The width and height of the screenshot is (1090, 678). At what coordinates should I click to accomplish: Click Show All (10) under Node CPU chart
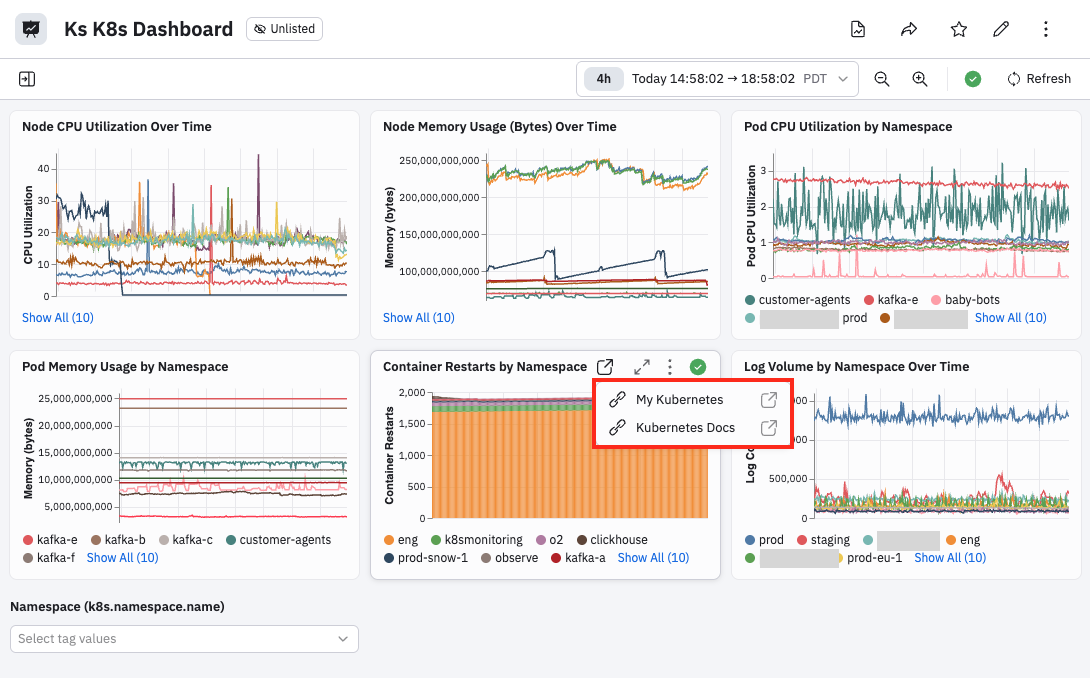(x=58, y=318)
